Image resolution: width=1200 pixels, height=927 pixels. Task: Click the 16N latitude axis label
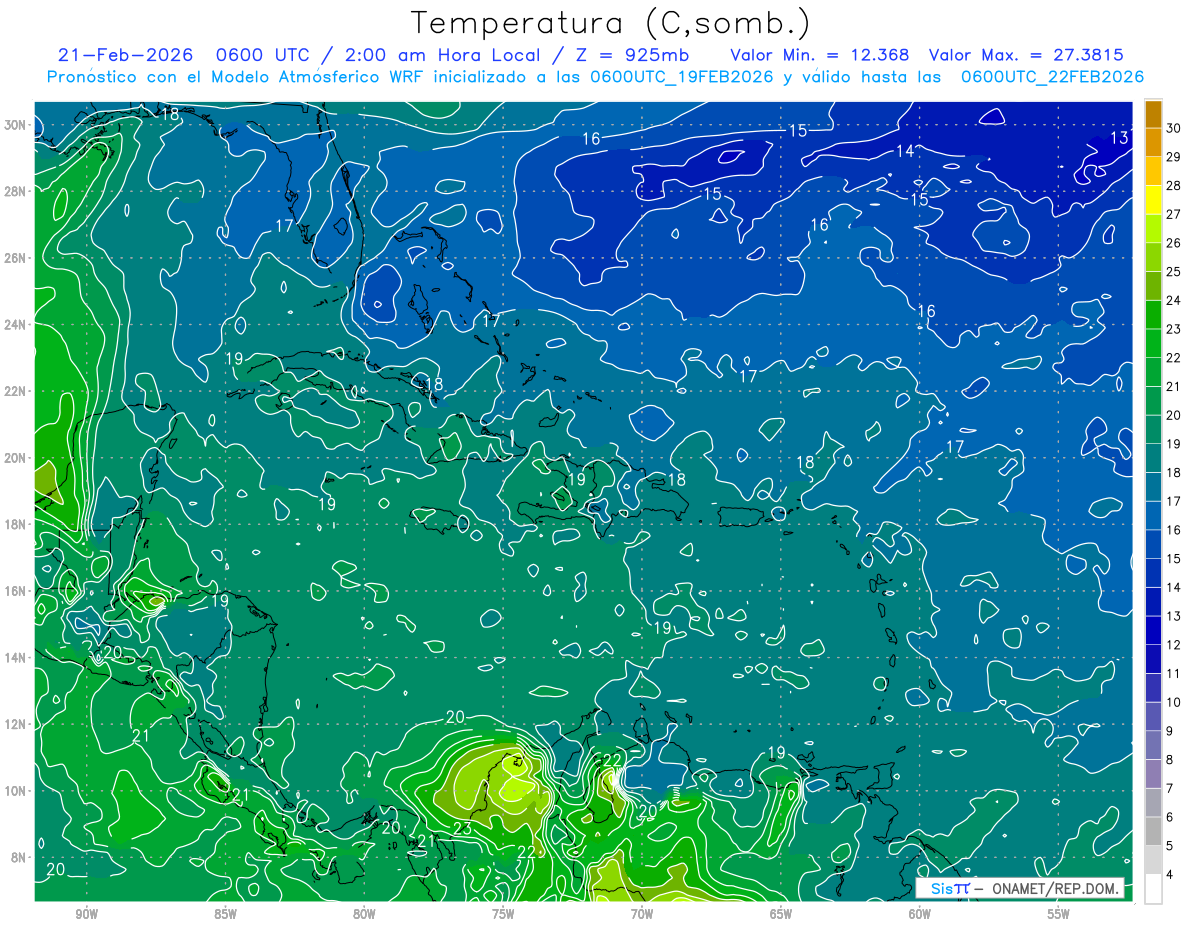(15, 591)
